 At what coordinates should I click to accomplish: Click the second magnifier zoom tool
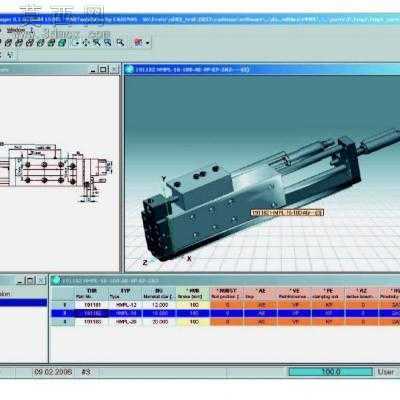108,43
